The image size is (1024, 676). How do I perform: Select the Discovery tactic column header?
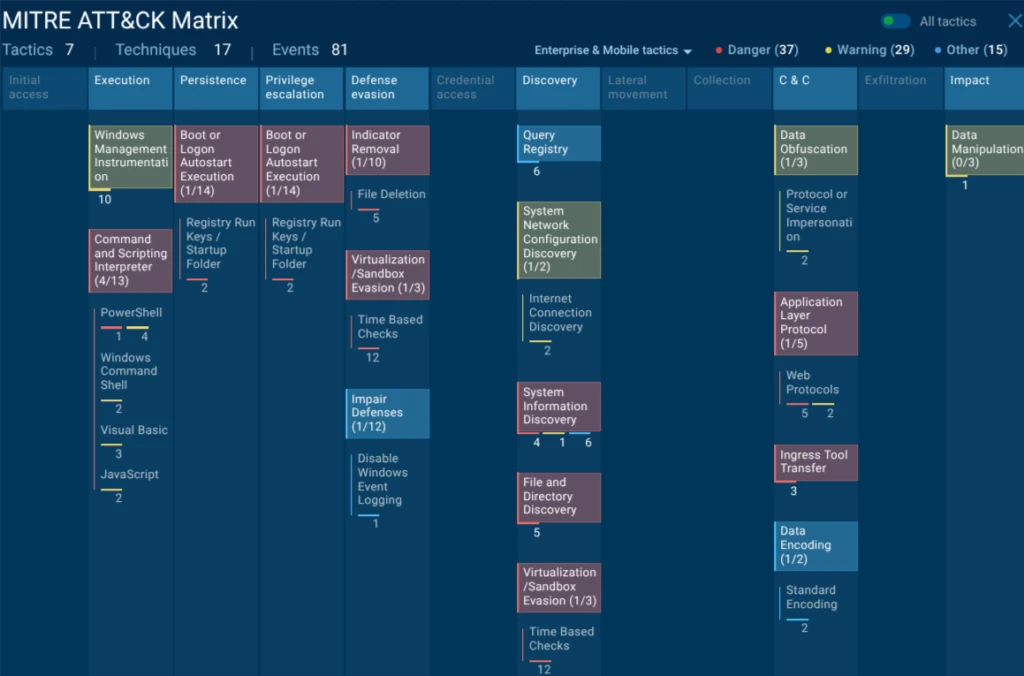[x=559, y=88]
